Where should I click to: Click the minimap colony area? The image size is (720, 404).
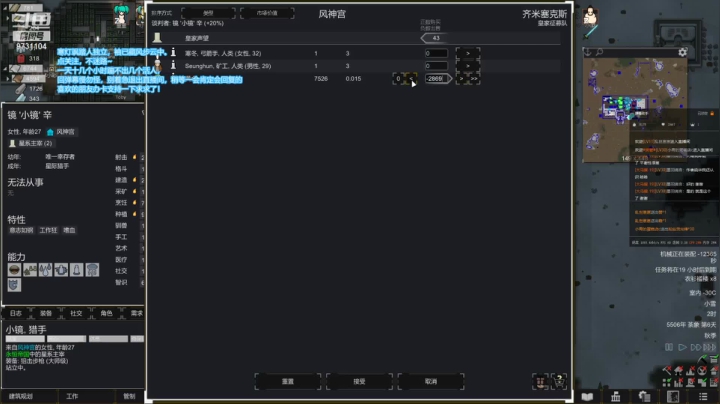(x=624, y=107)
